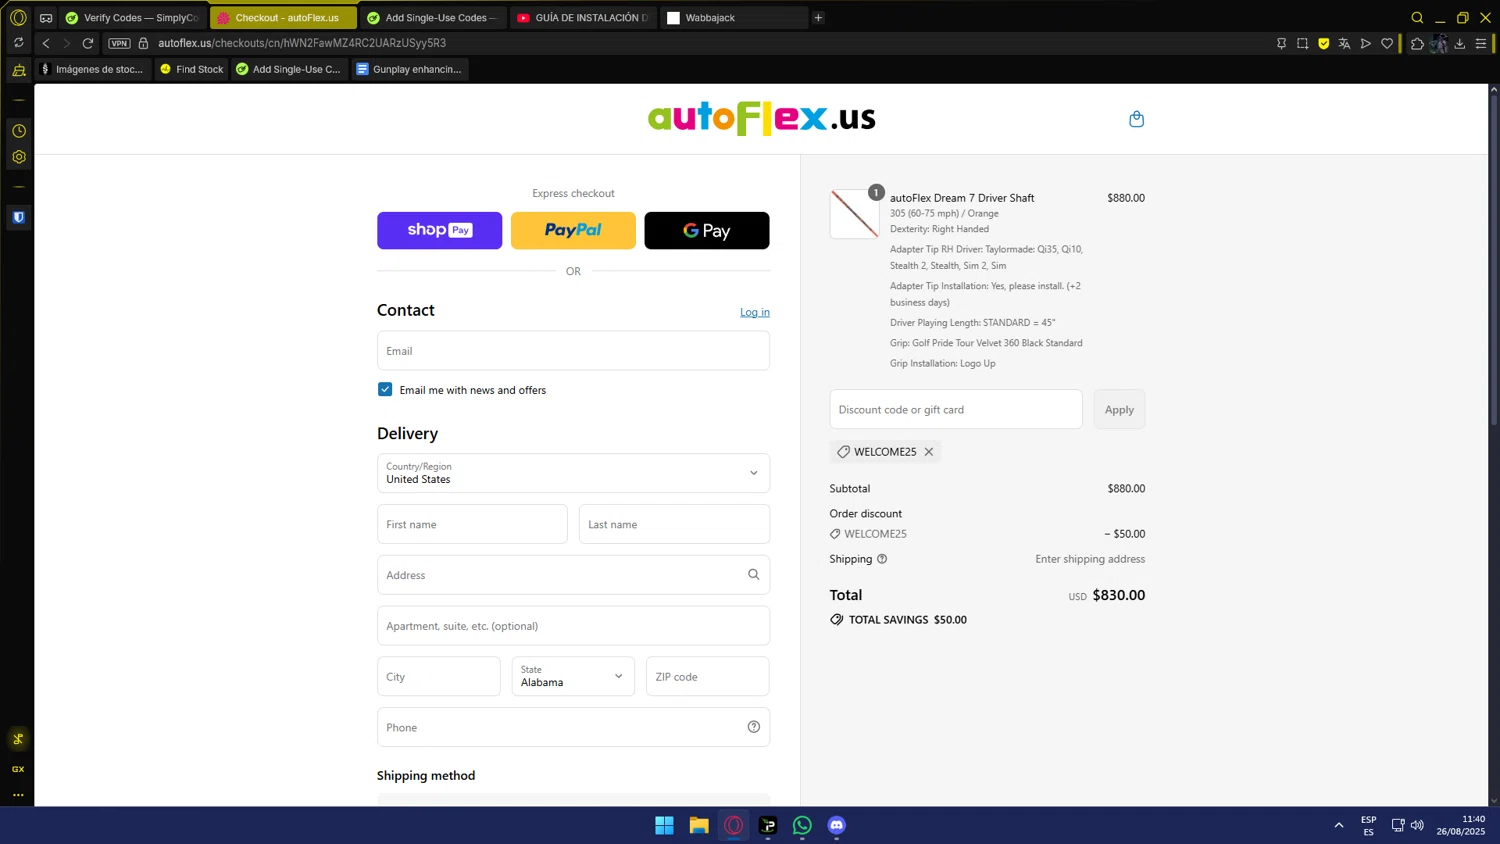
Task: Click the sidebar sync arrows icon
Action: 18,43
